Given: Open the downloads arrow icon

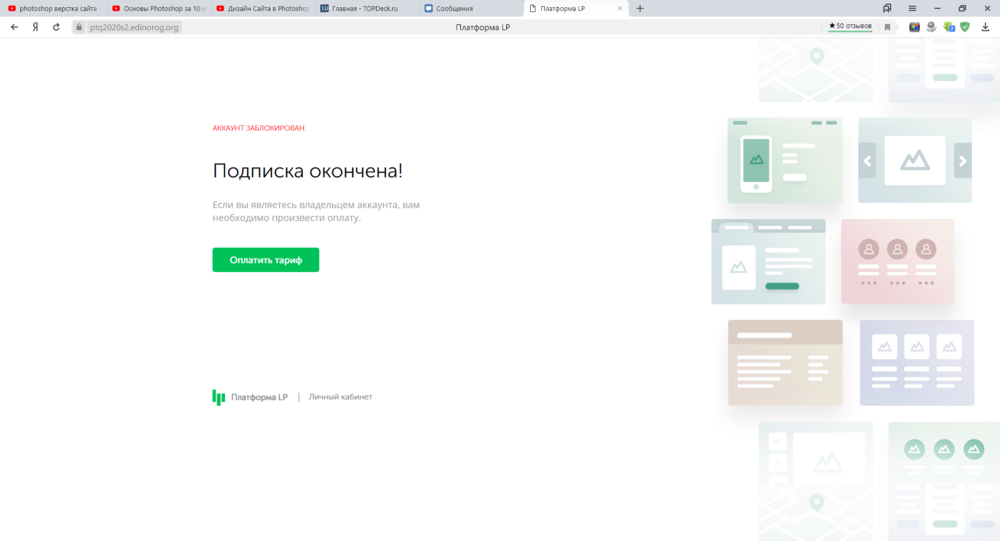Looking at the screenshot, I should point(985,27).
